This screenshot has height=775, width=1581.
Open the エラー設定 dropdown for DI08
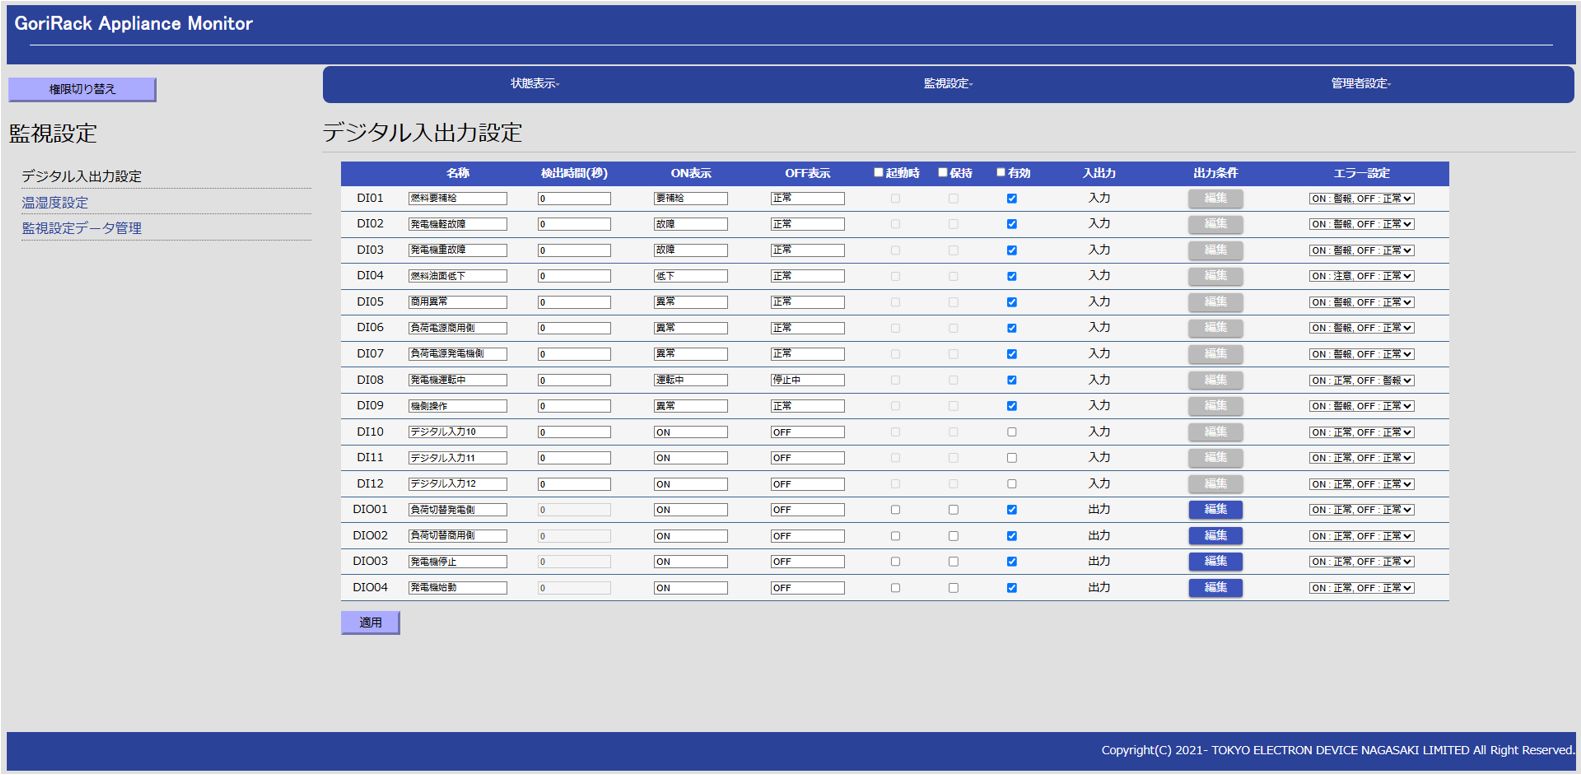tap(1361, 380)
